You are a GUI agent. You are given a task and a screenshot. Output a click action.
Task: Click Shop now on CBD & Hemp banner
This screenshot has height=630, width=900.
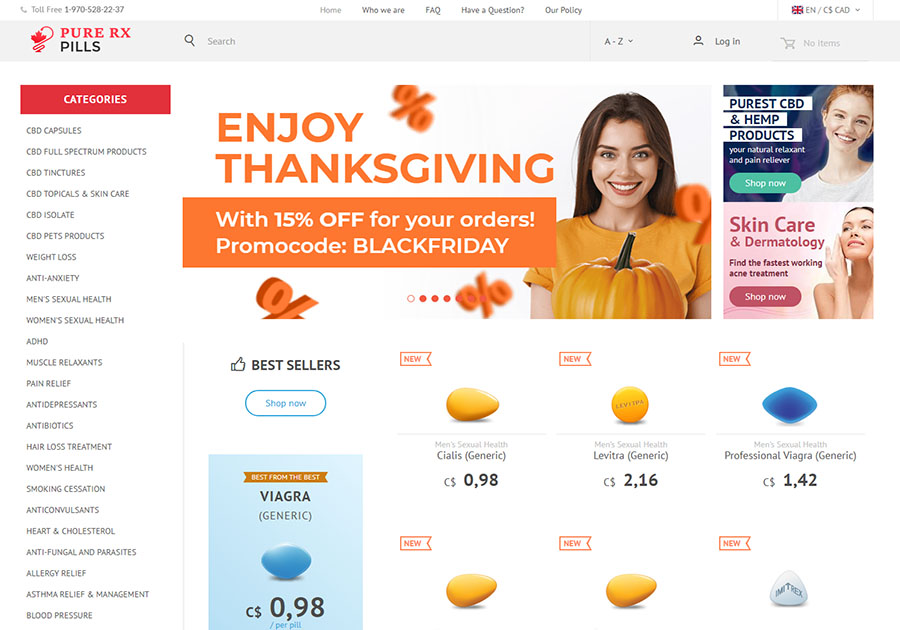point(765,183)
